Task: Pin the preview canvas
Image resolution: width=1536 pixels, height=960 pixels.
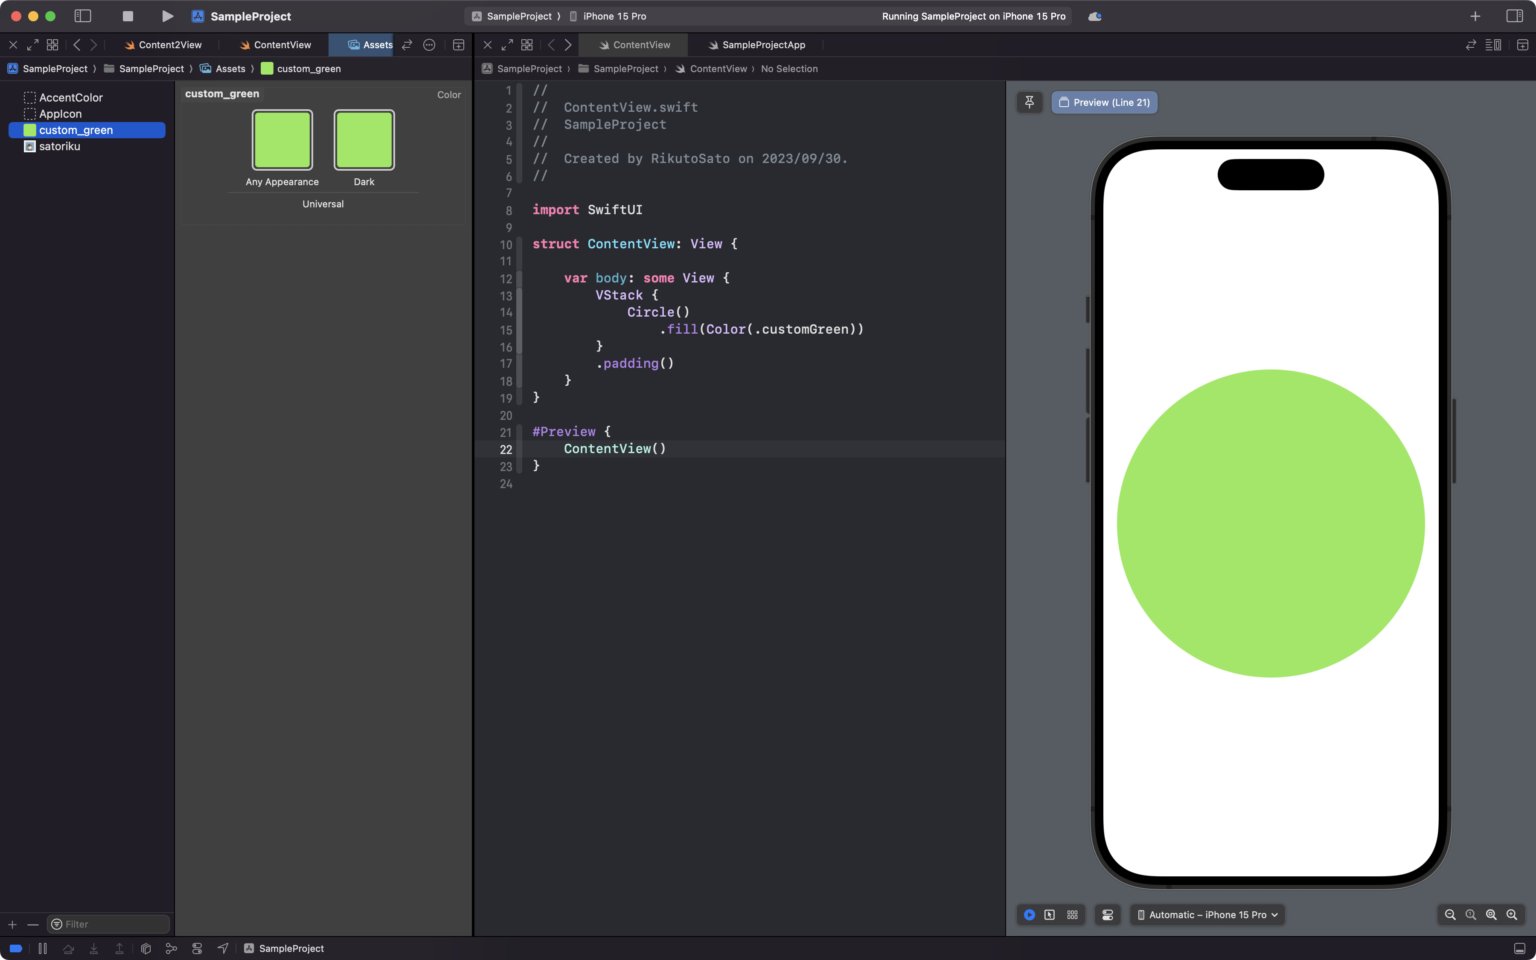Action: [1029, 101]
